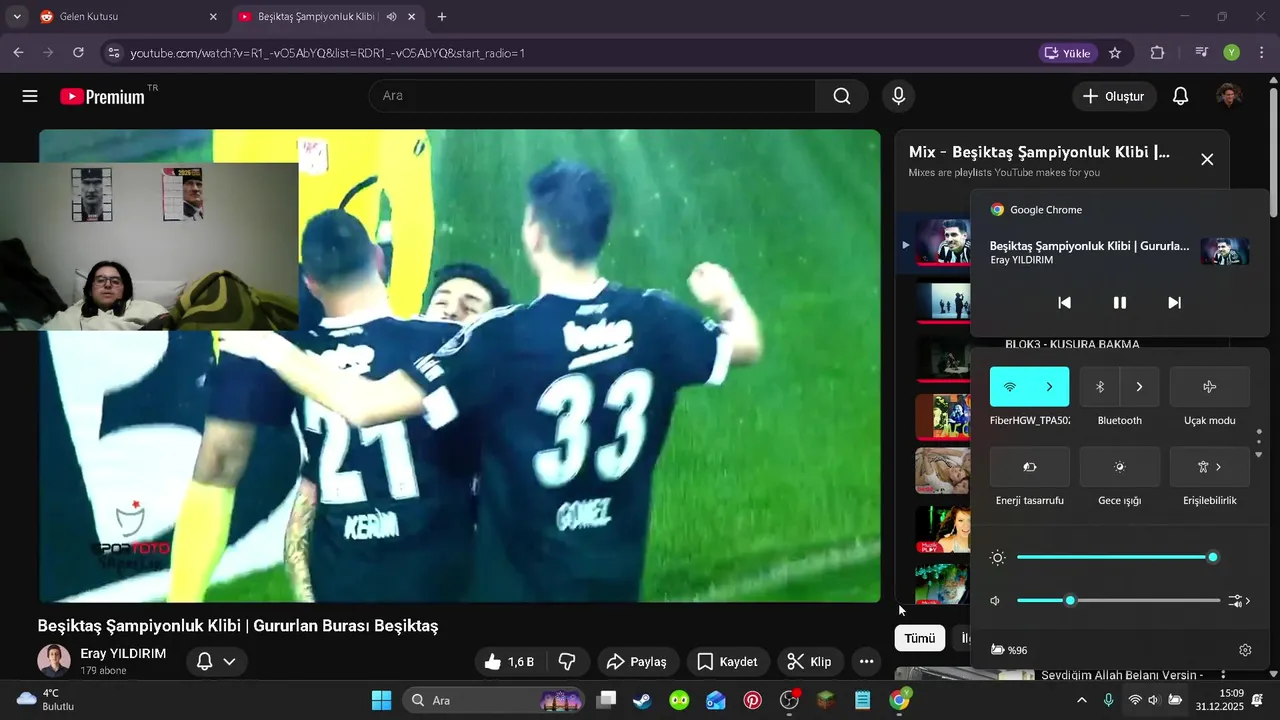Open YouTube notifications bell
The width and height of the screenshot is (1280, 720).
(1180, 96)
